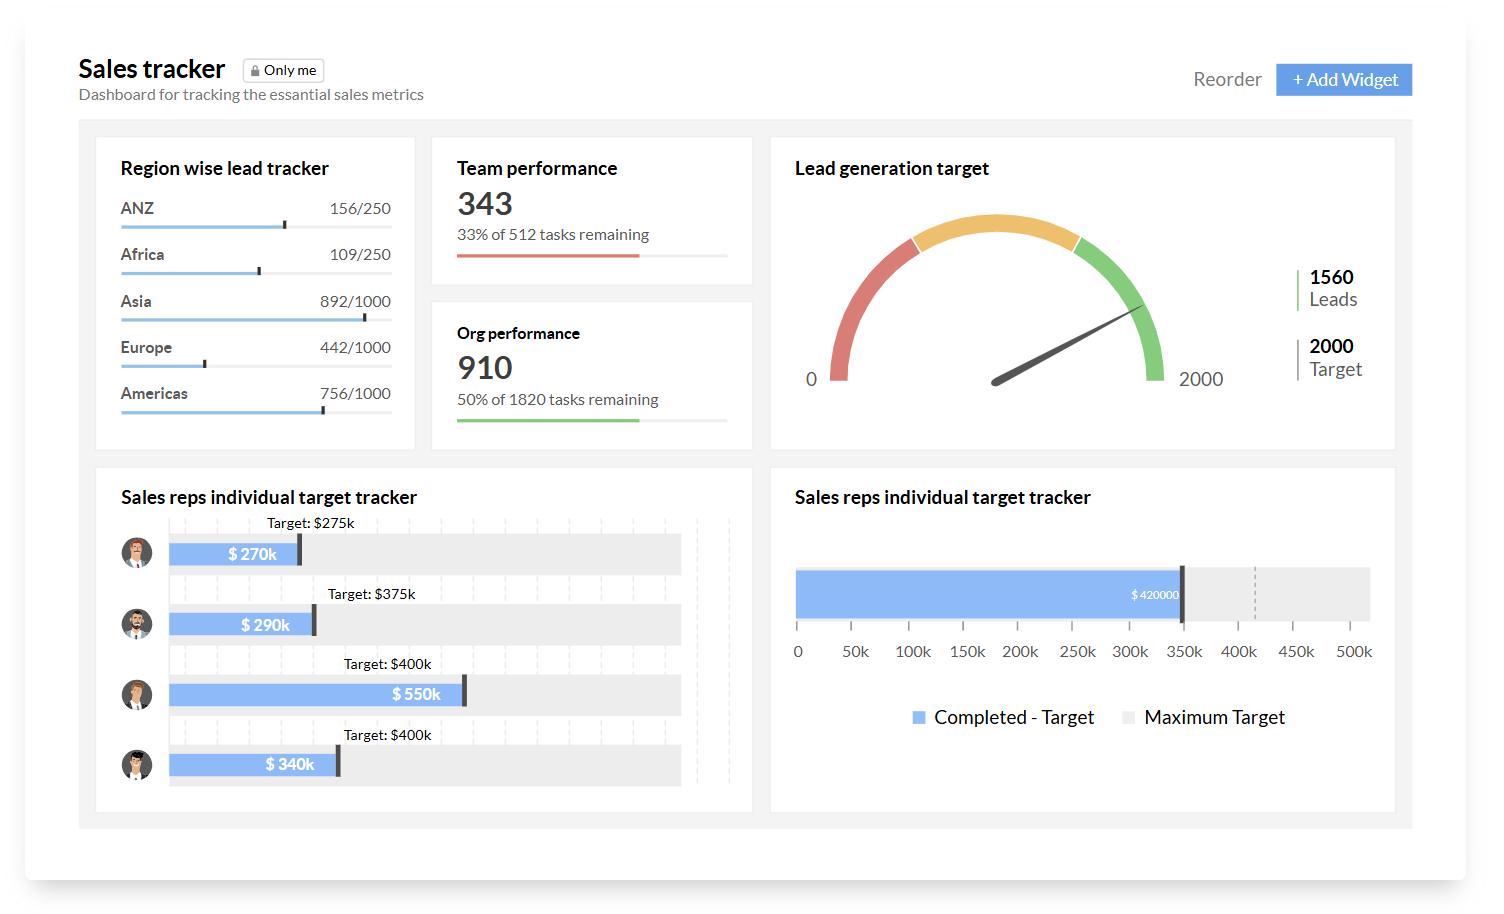
Task: Click the ANZ lead progress bar
Action: 256,226
